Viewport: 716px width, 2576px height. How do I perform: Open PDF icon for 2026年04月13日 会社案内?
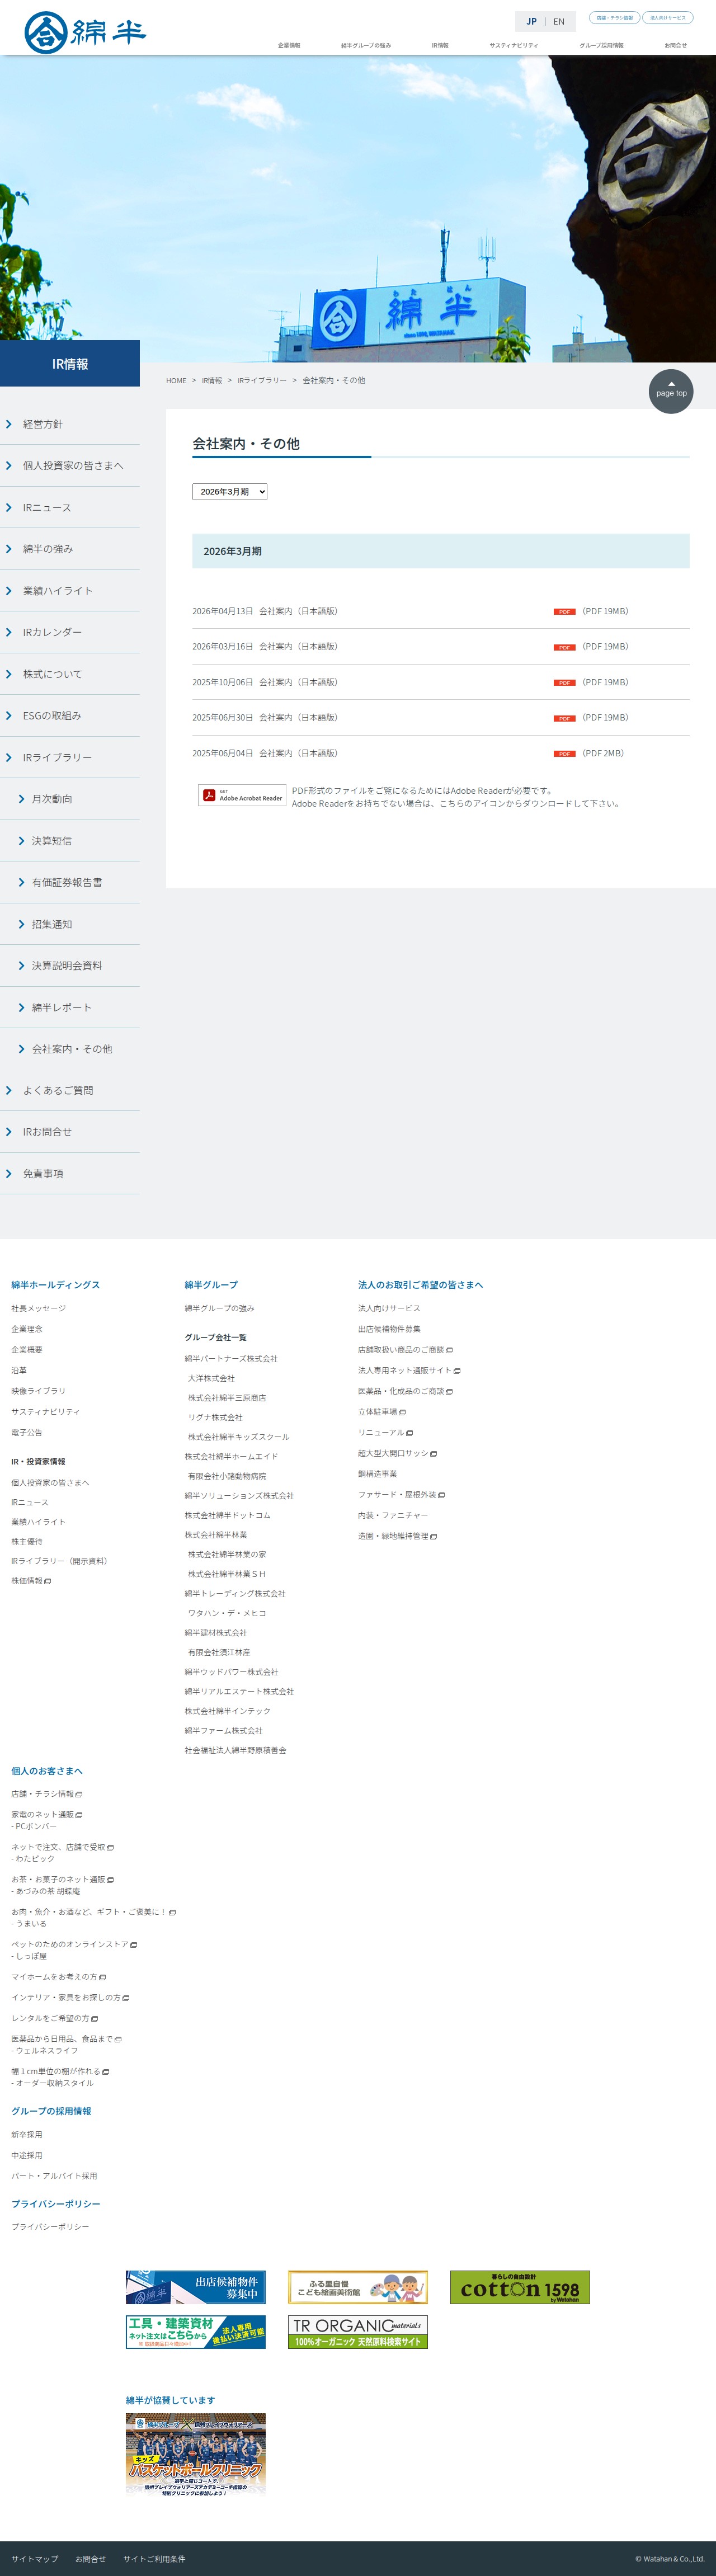pyautogui.click(x=564, y=611)
